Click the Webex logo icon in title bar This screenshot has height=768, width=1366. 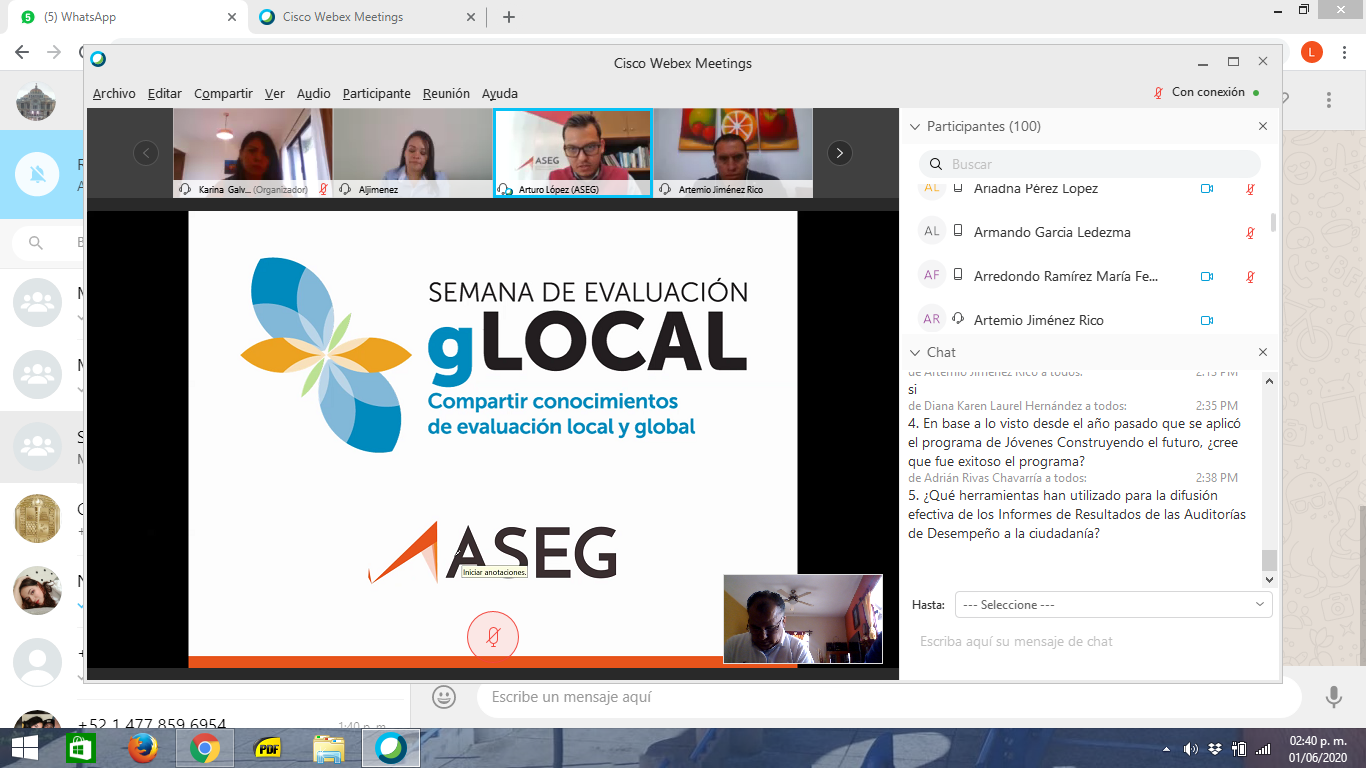point(98,59)
